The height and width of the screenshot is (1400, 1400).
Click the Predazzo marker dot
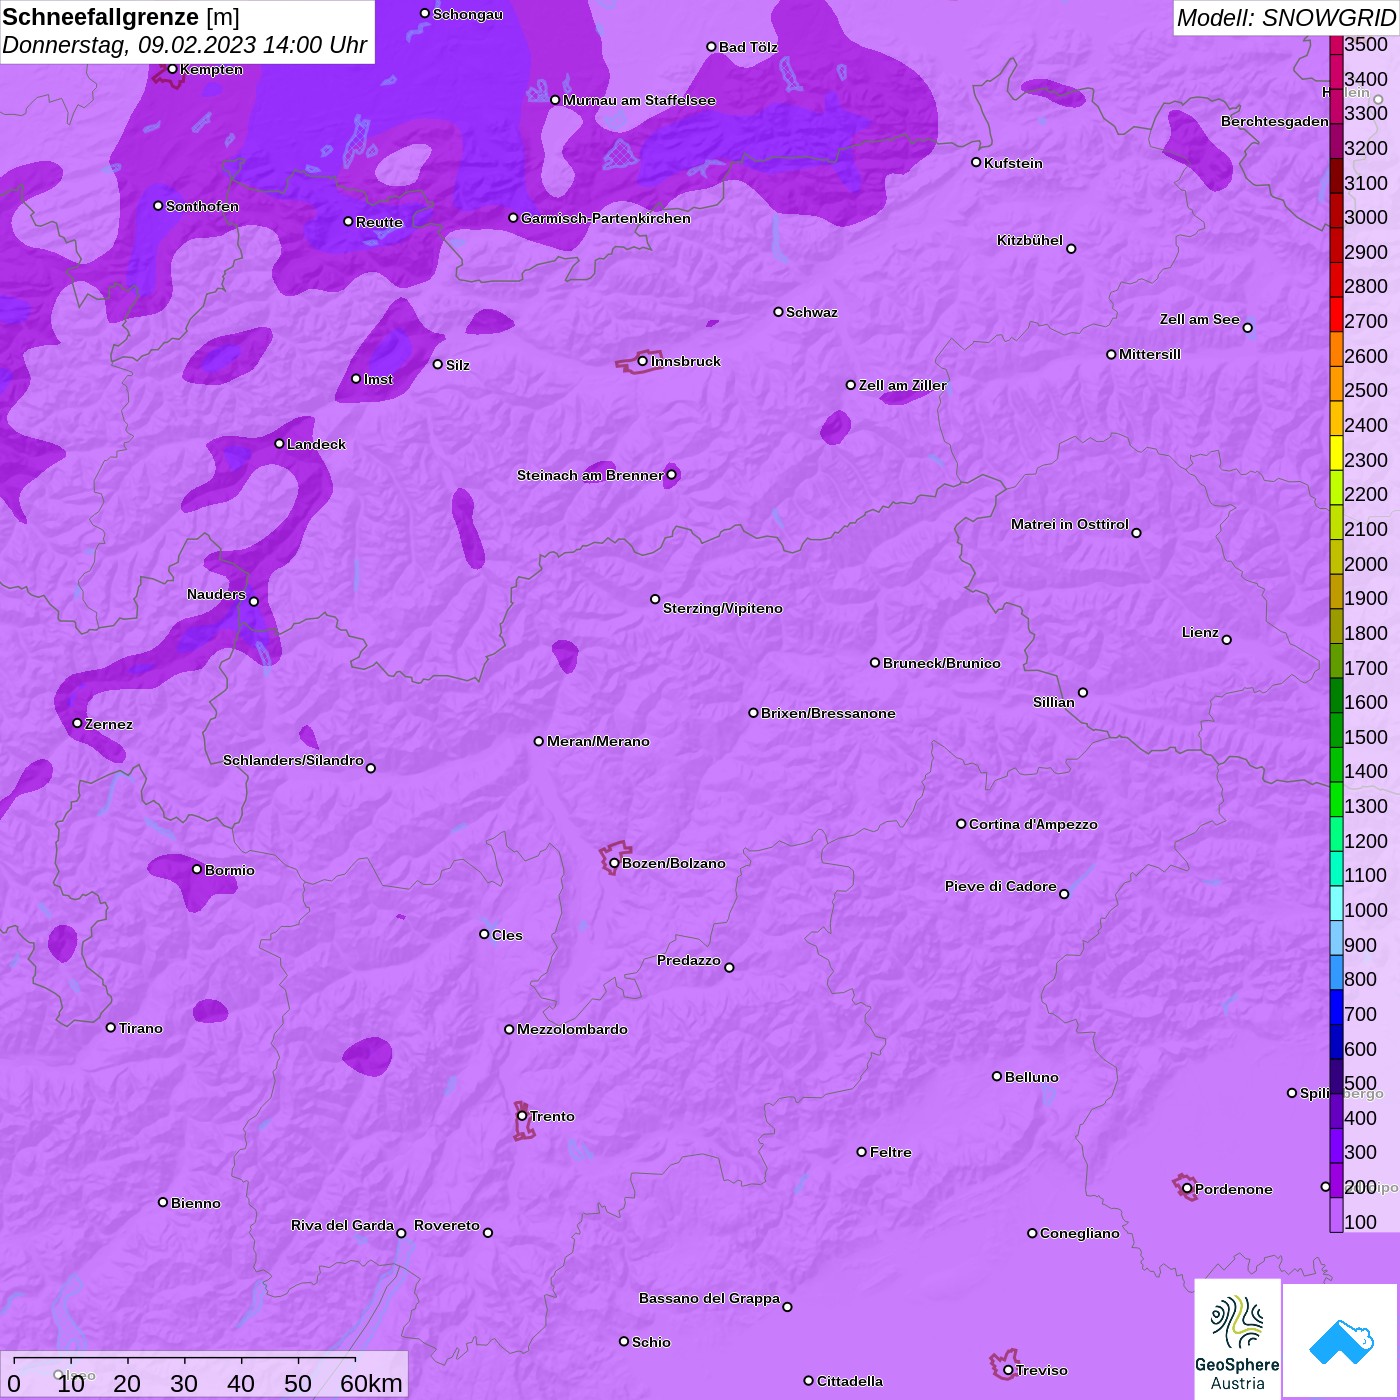coord(729,967)
